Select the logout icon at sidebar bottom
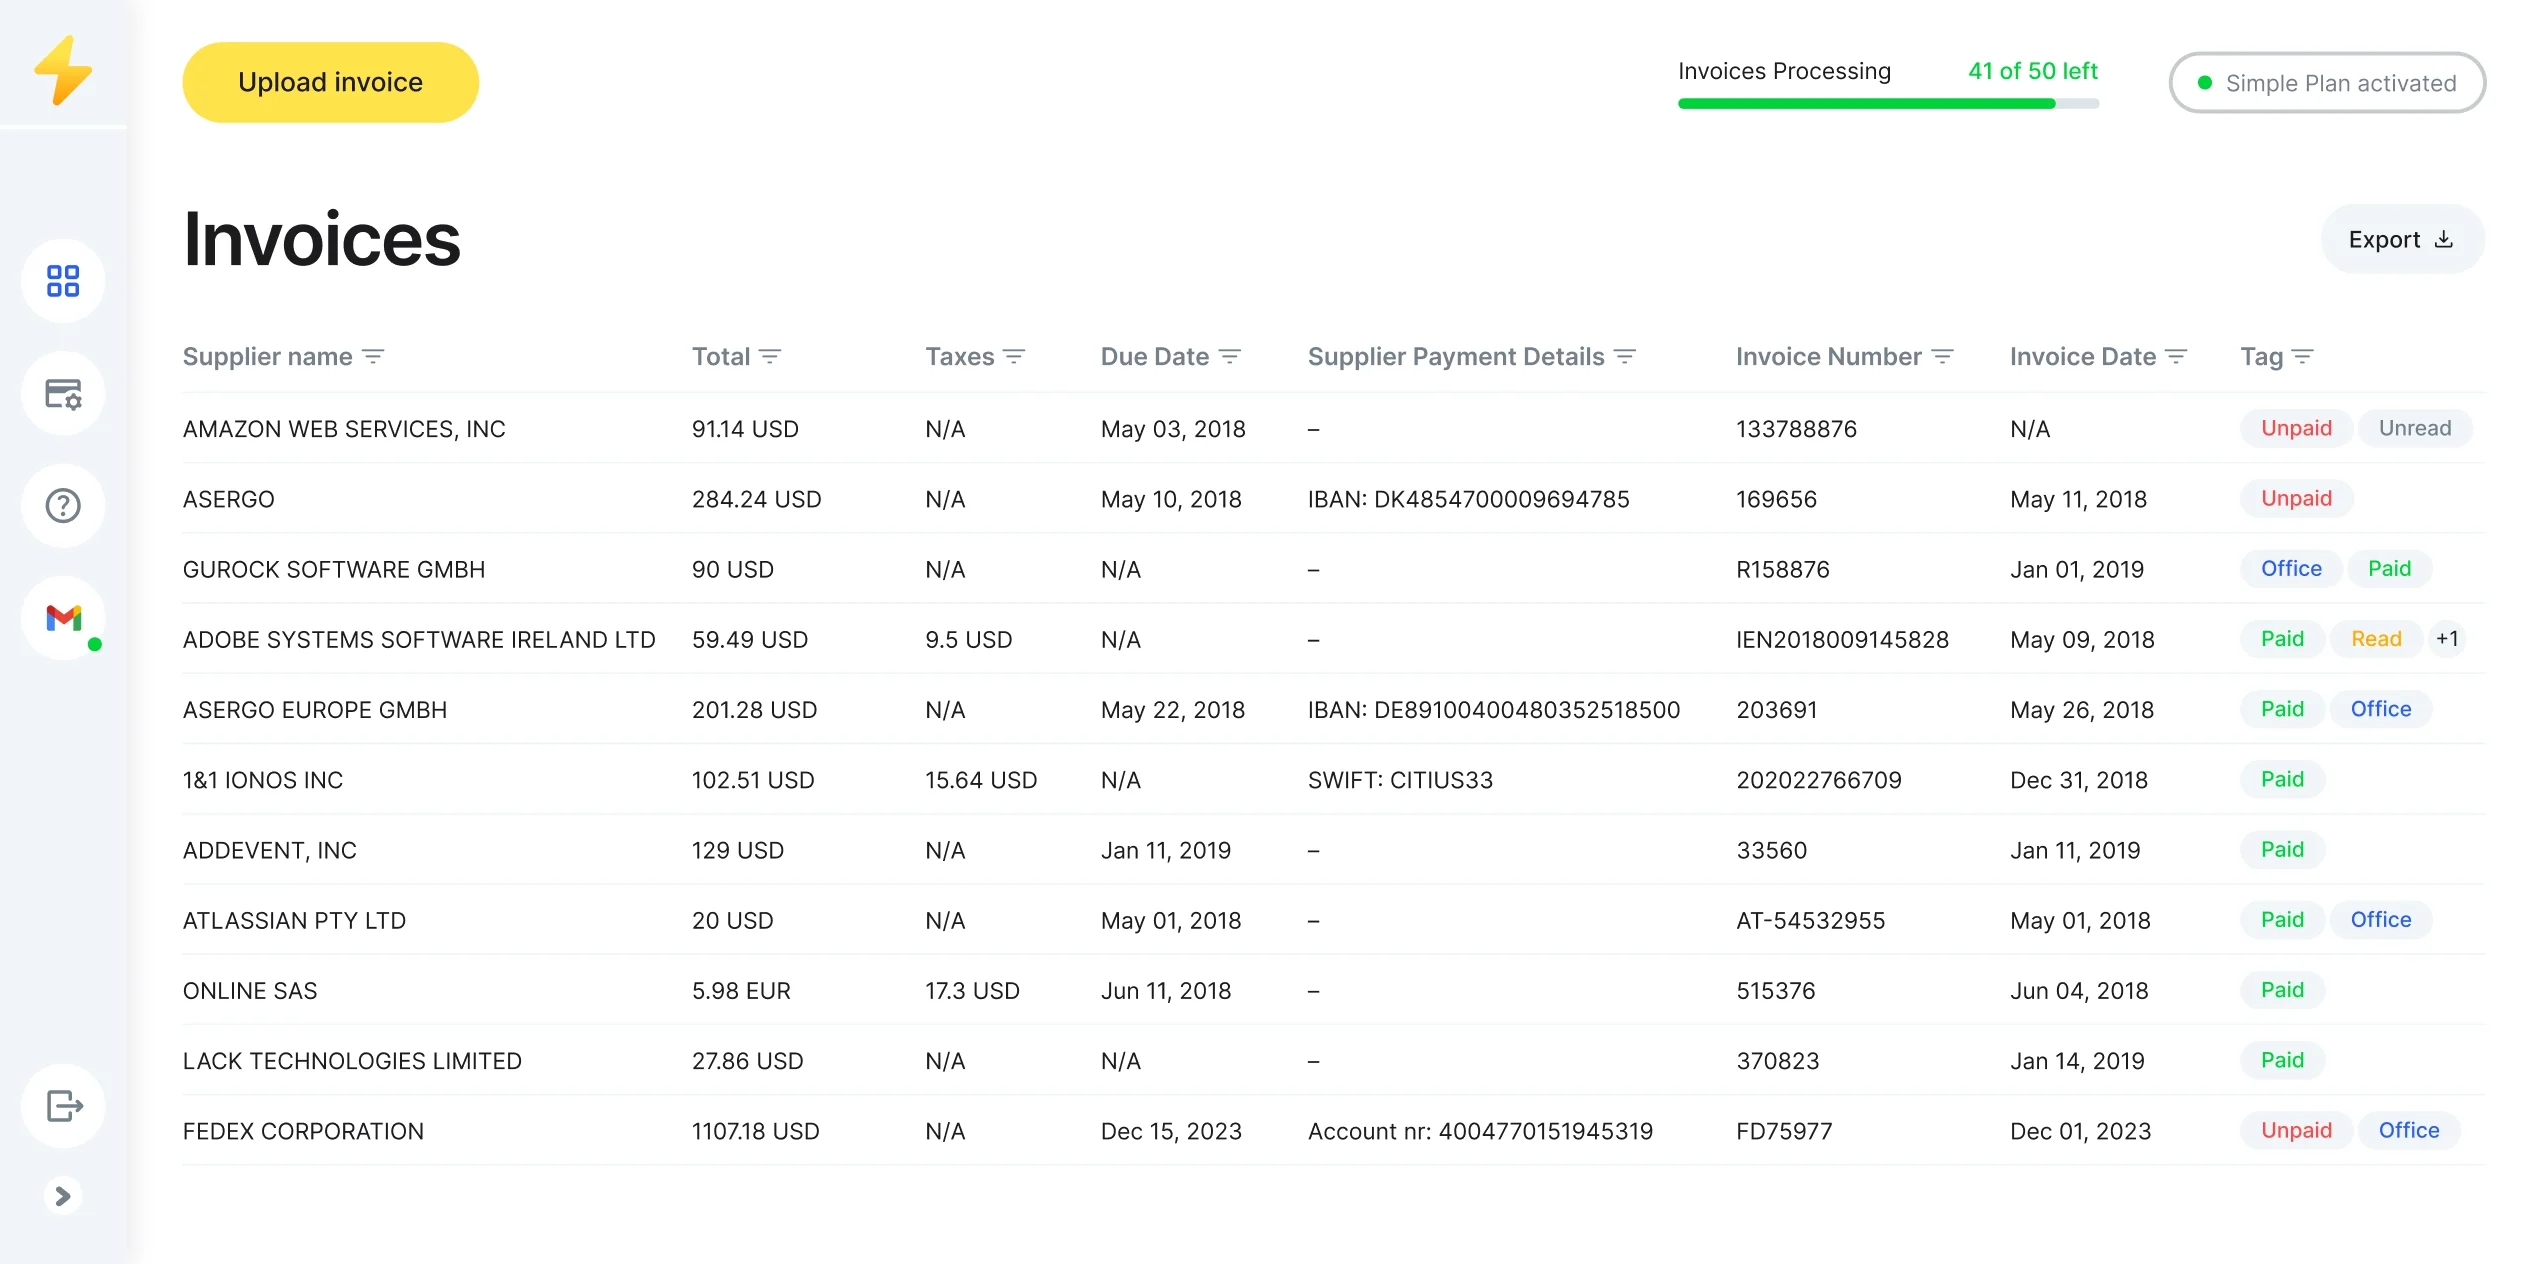 [62, 1106]
